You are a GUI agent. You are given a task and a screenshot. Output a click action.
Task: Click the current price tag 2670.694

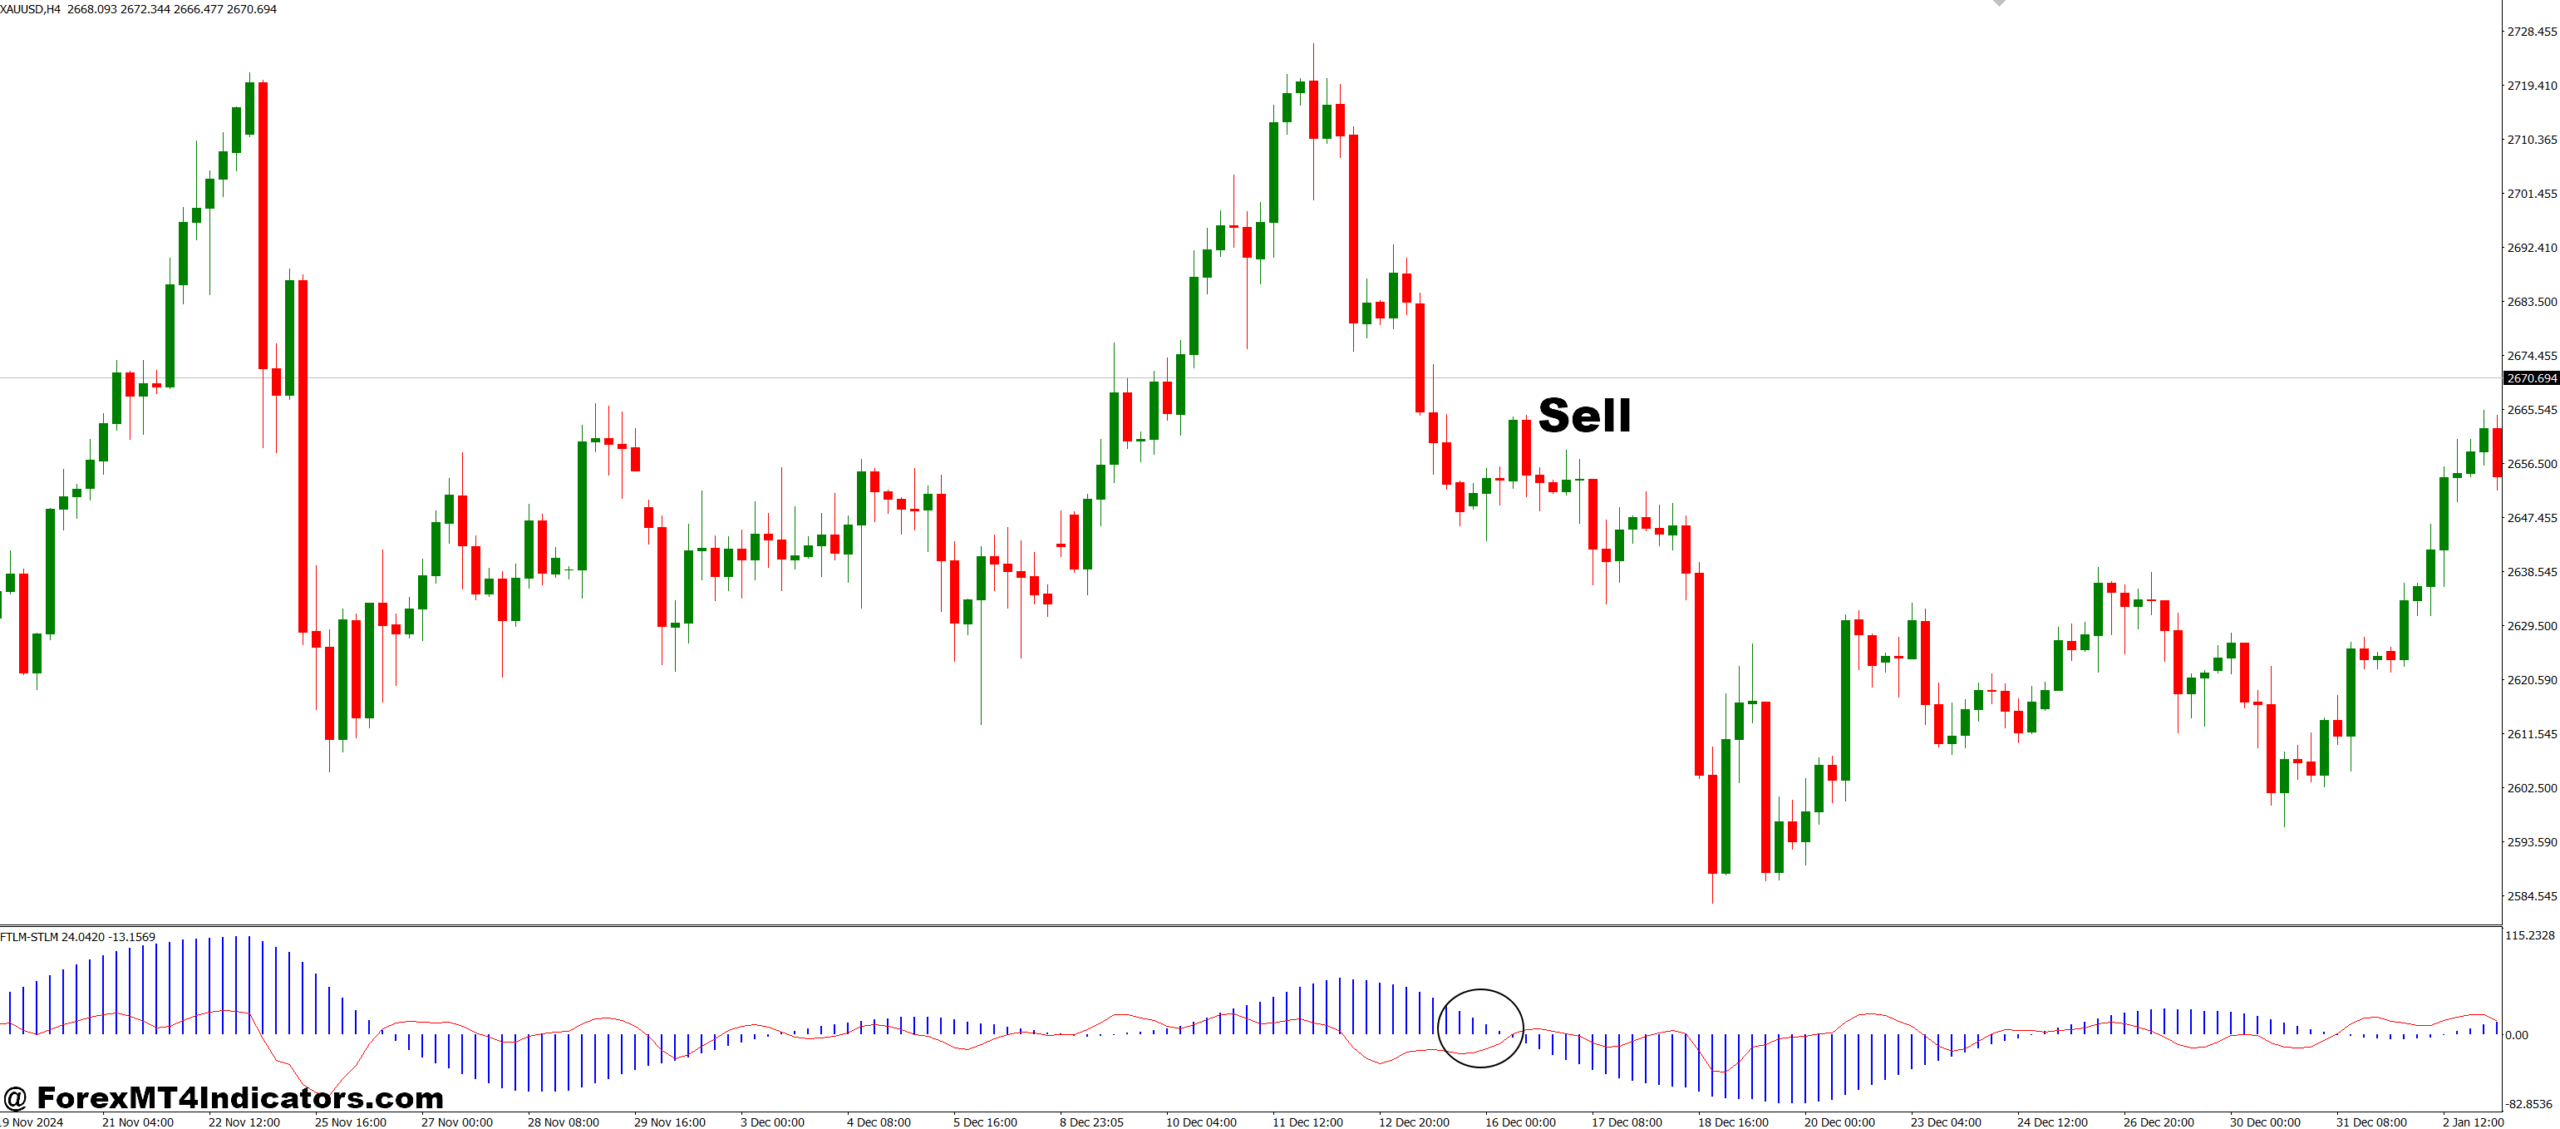[x=2531, y=378]
